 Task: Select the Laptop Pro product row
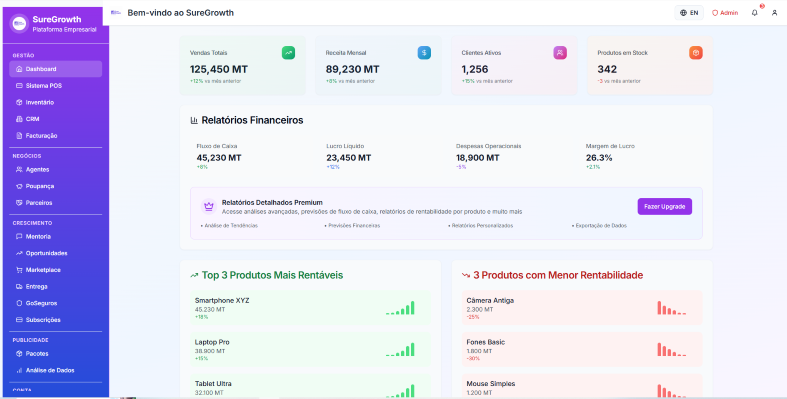tap(311, 349)
